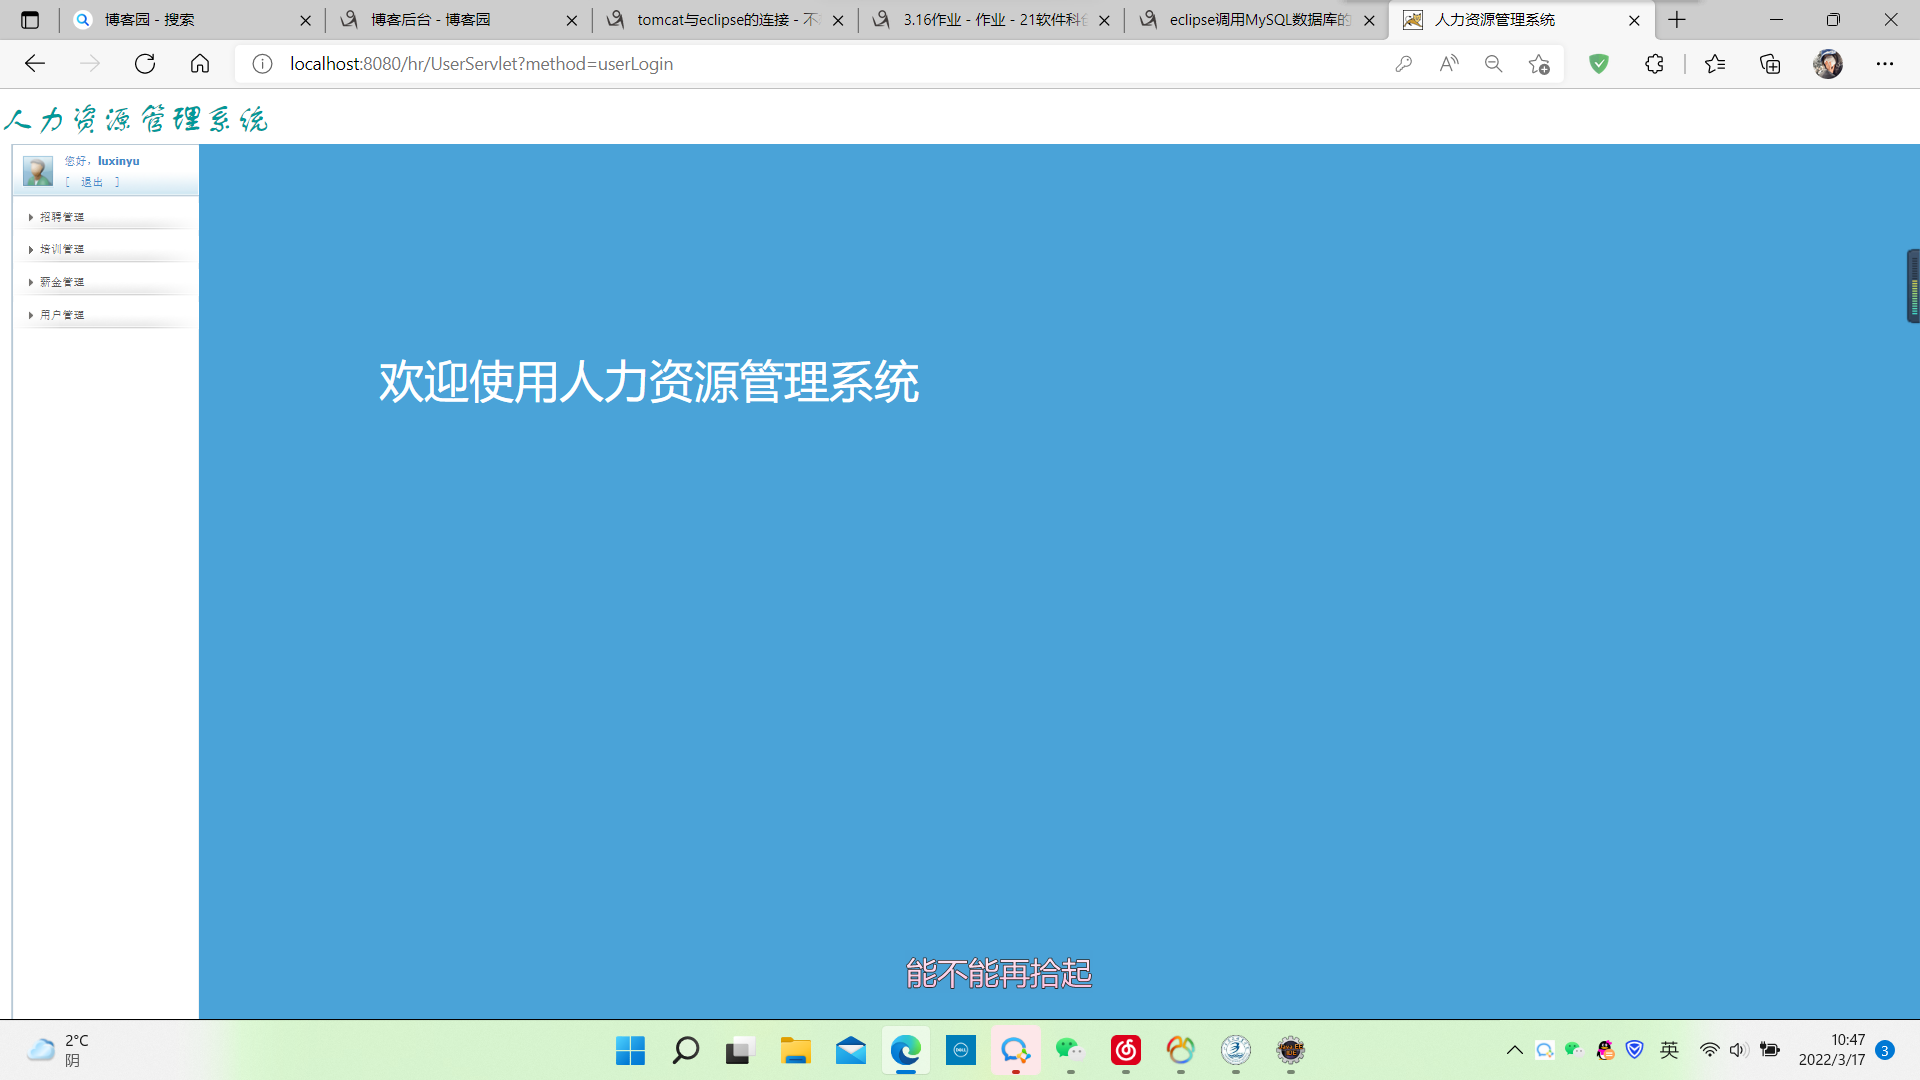The width and height of the screenshot is (1920, 1080).
Task: Click the address bar URL field
Action: 800,64
